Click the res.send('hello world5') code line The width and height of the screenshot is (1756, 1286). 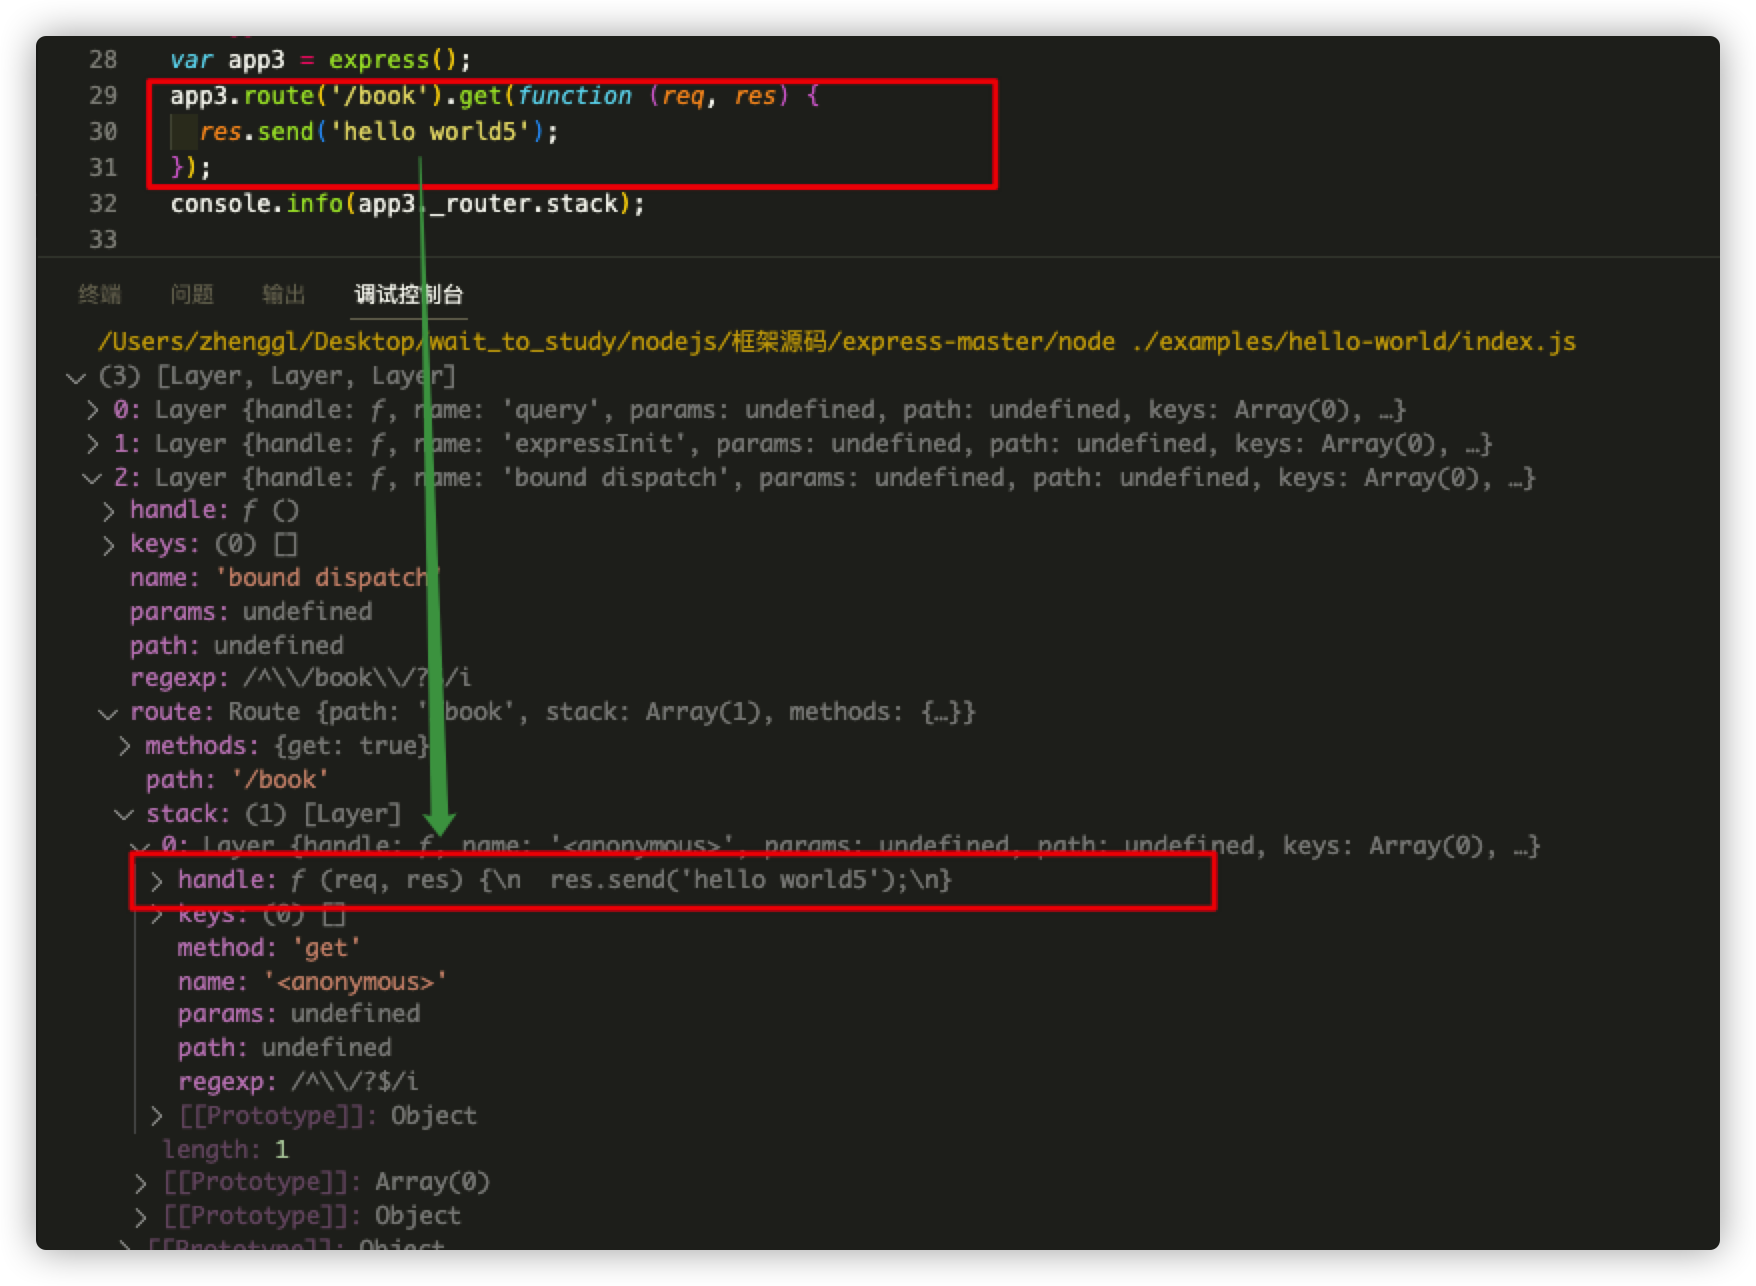click(x=379, y=132)
